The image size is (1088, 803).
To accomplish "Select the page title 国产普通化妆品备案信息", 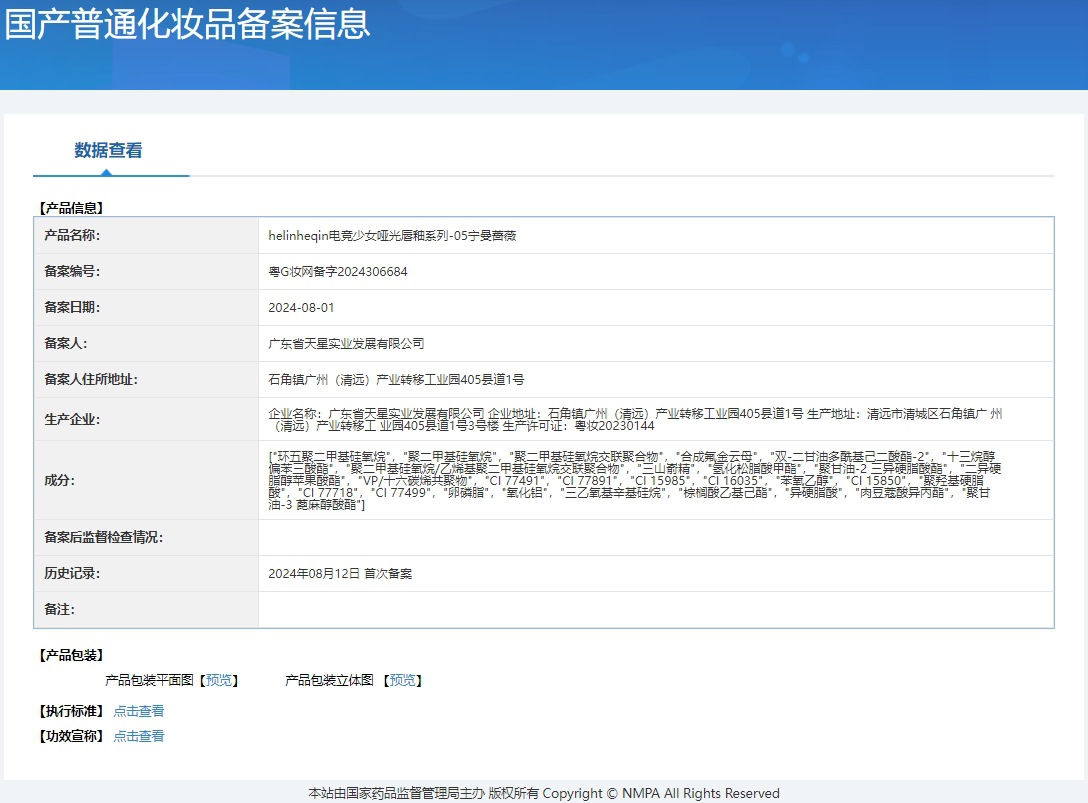I will 187,23.
